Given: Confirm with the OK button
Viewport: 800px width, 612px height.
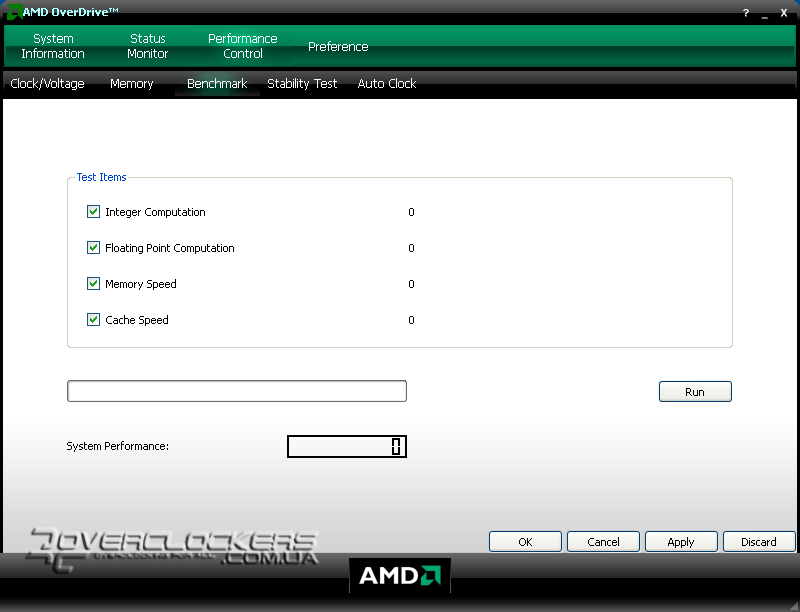Looking at the screenshot, I should pos(525,542).
